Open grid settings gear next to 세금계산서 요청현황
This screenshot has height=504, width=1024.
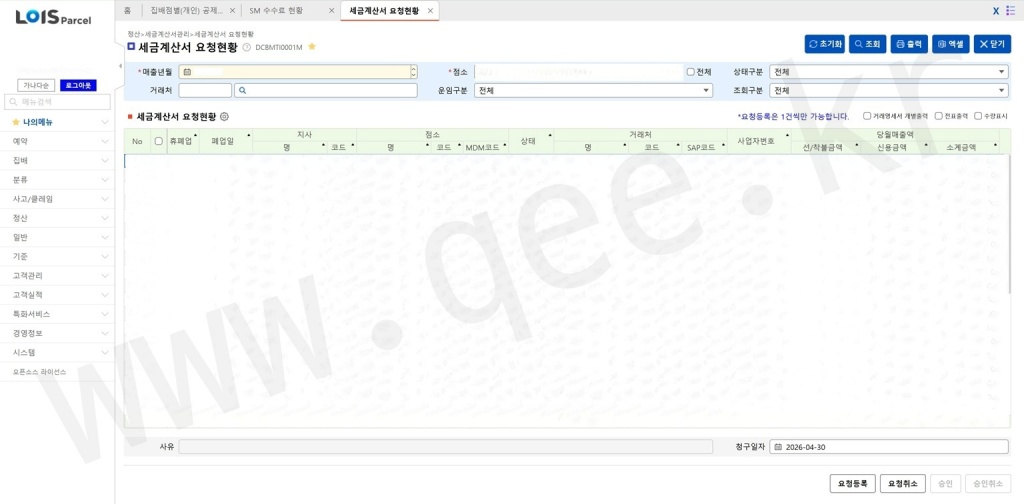pyautogui.click(x=225, y=116)
